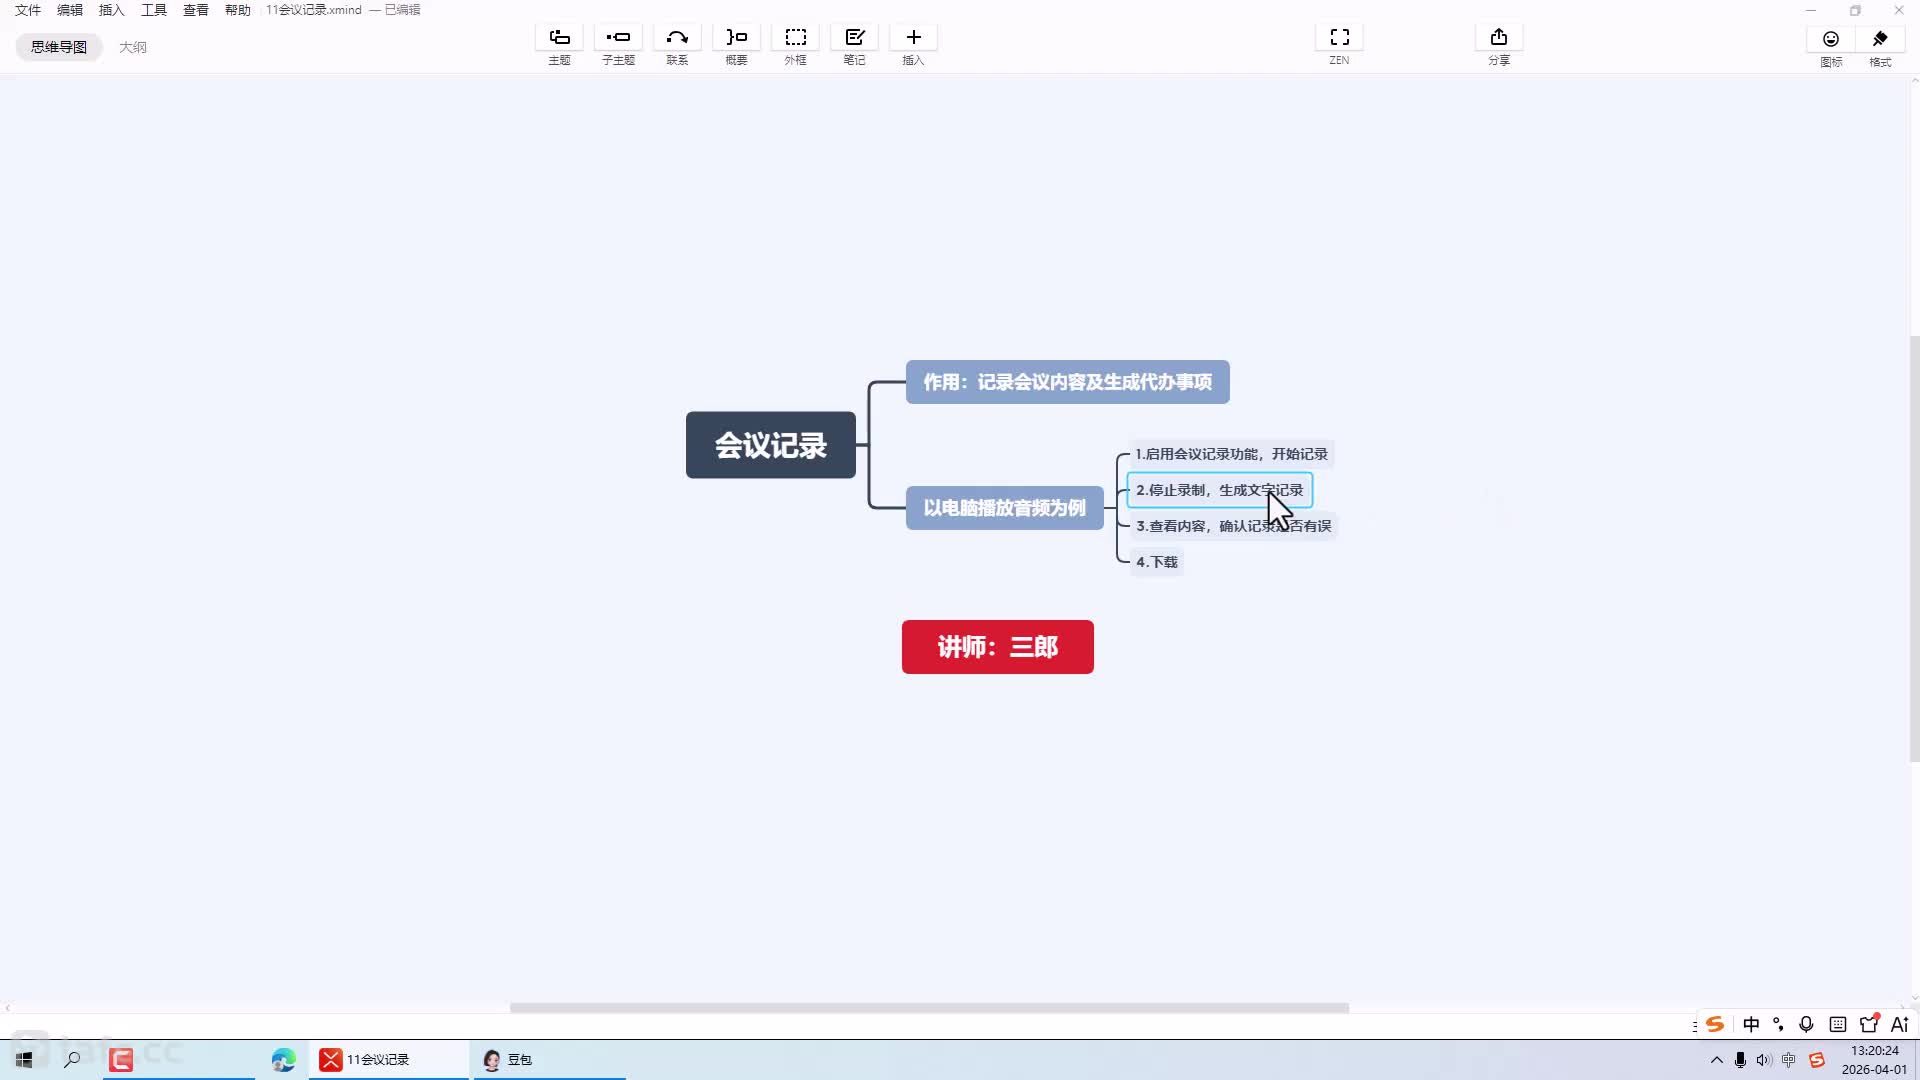
Task: Add a subtopic with 子主题 icon
Action: [618, 38]
